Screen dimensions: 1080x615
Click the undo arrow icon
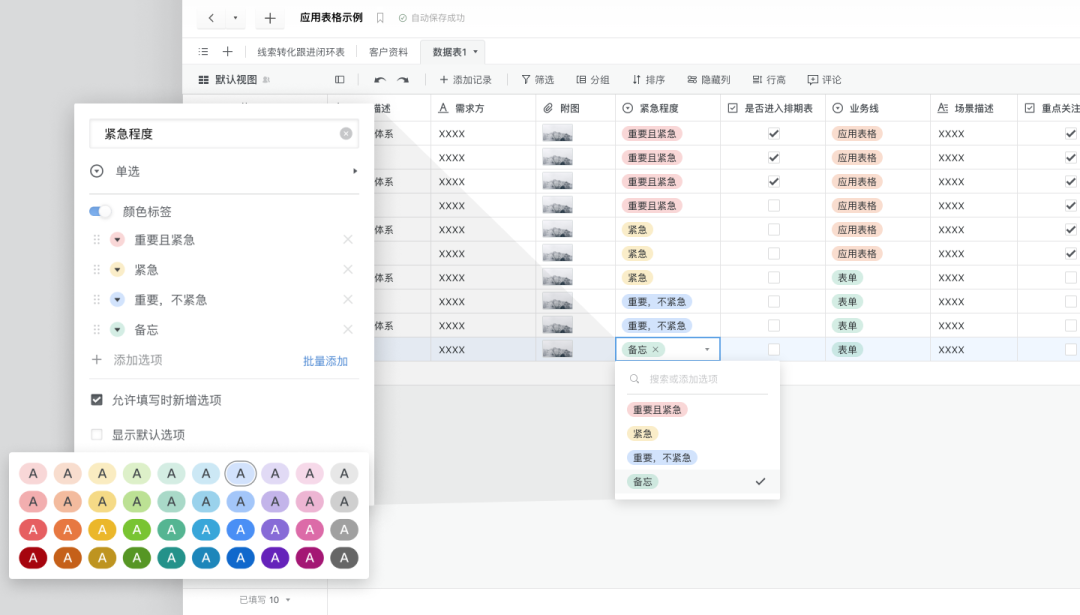[x=381, y=79]
